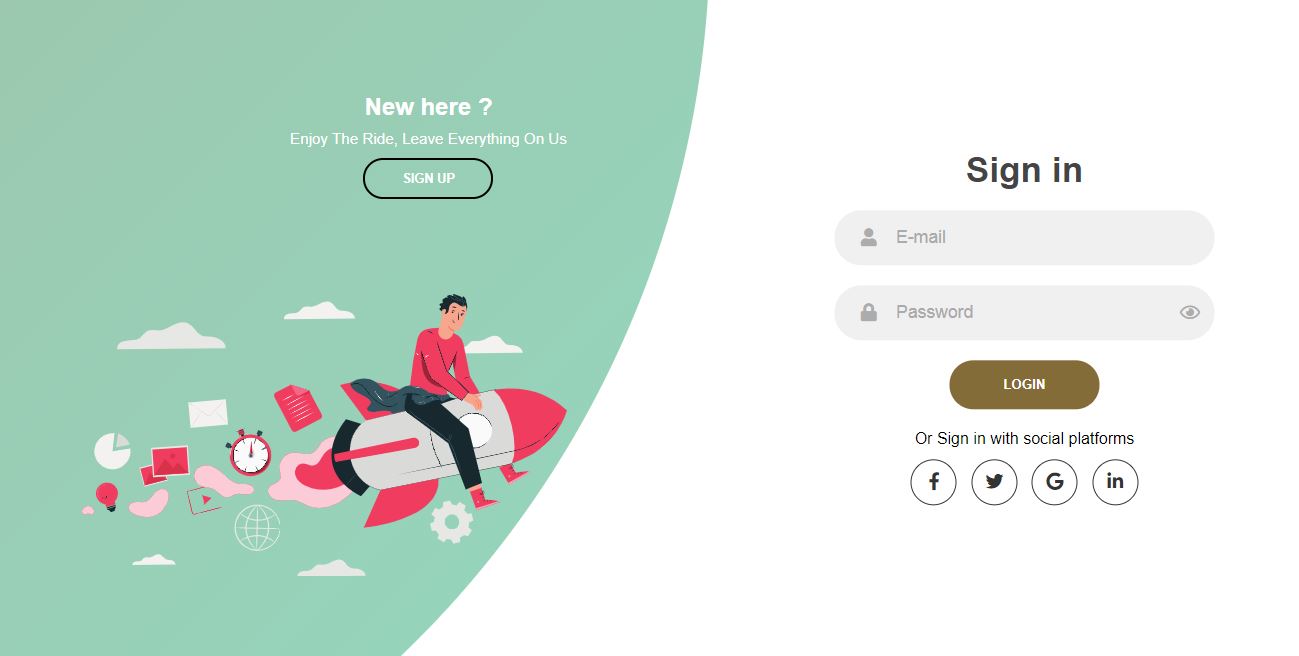
Task: Click the user icon in E-mail field
Action: tap(869, 237)
